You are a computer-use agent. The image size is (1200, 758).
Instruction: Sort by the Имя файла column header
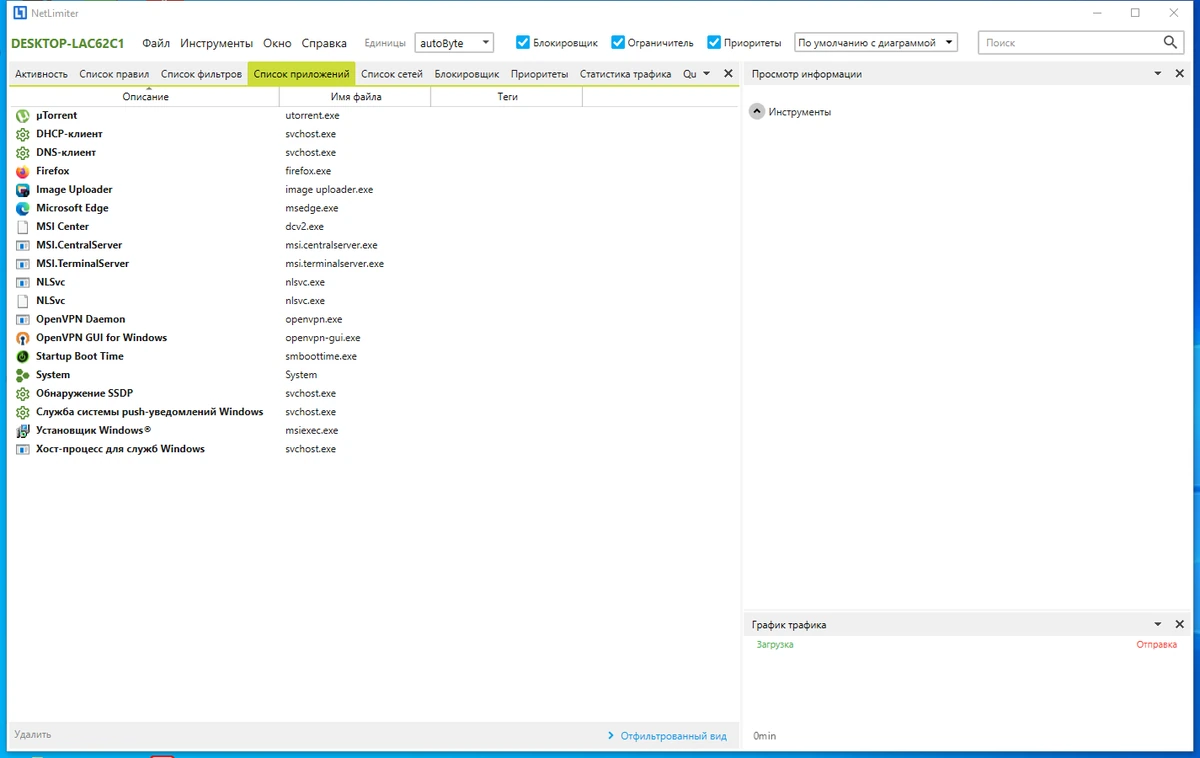(356, 97)
